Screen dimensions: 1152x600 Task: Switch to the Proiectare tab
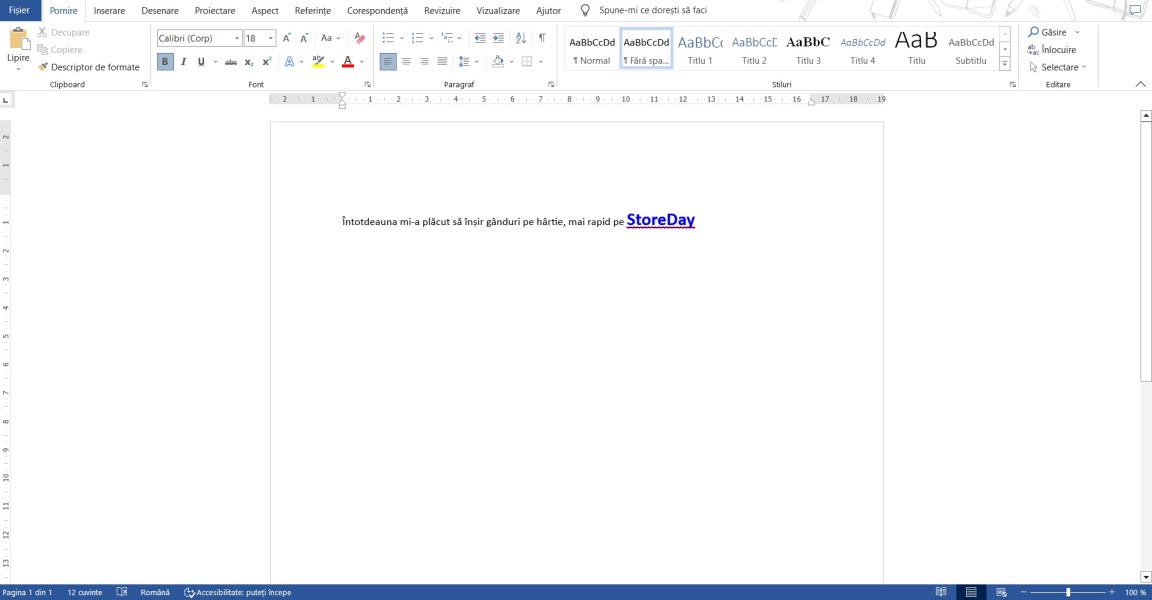(215, 10)
